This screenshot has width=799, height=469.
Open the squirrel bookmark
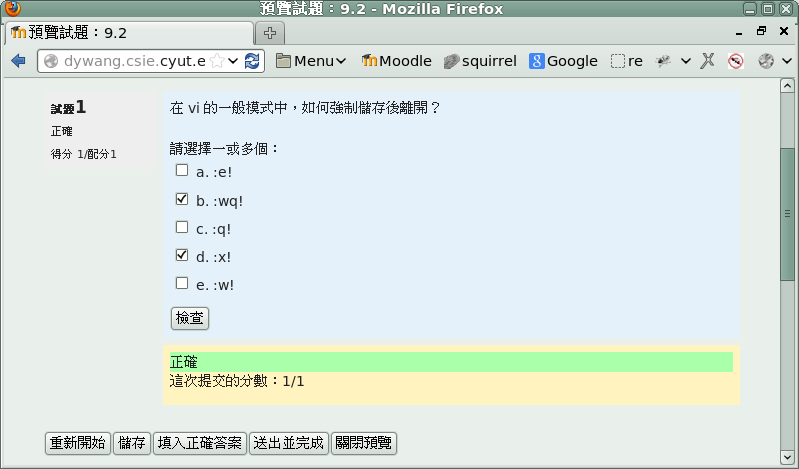click(480, 61)
